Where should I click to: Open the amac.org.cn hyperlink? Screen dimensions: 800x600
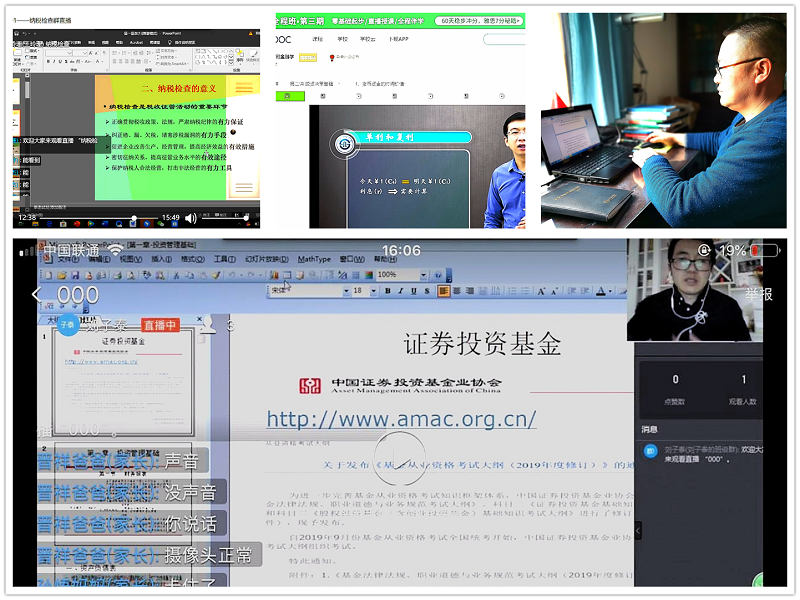click(401, 419)
